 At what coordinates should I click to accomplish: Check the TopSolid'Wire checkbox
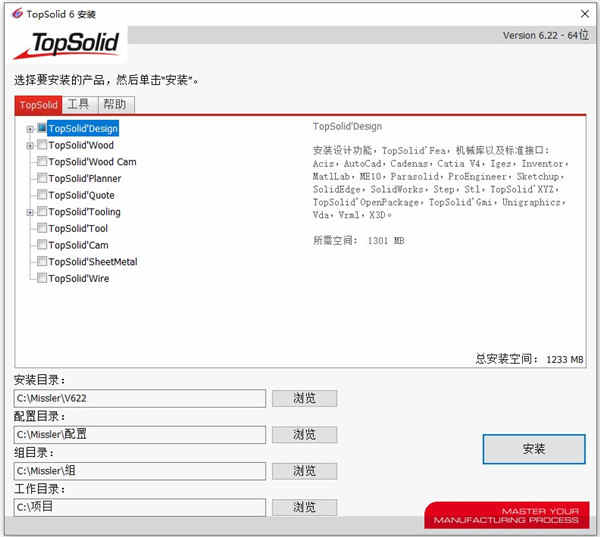click(x=42, y=278)
